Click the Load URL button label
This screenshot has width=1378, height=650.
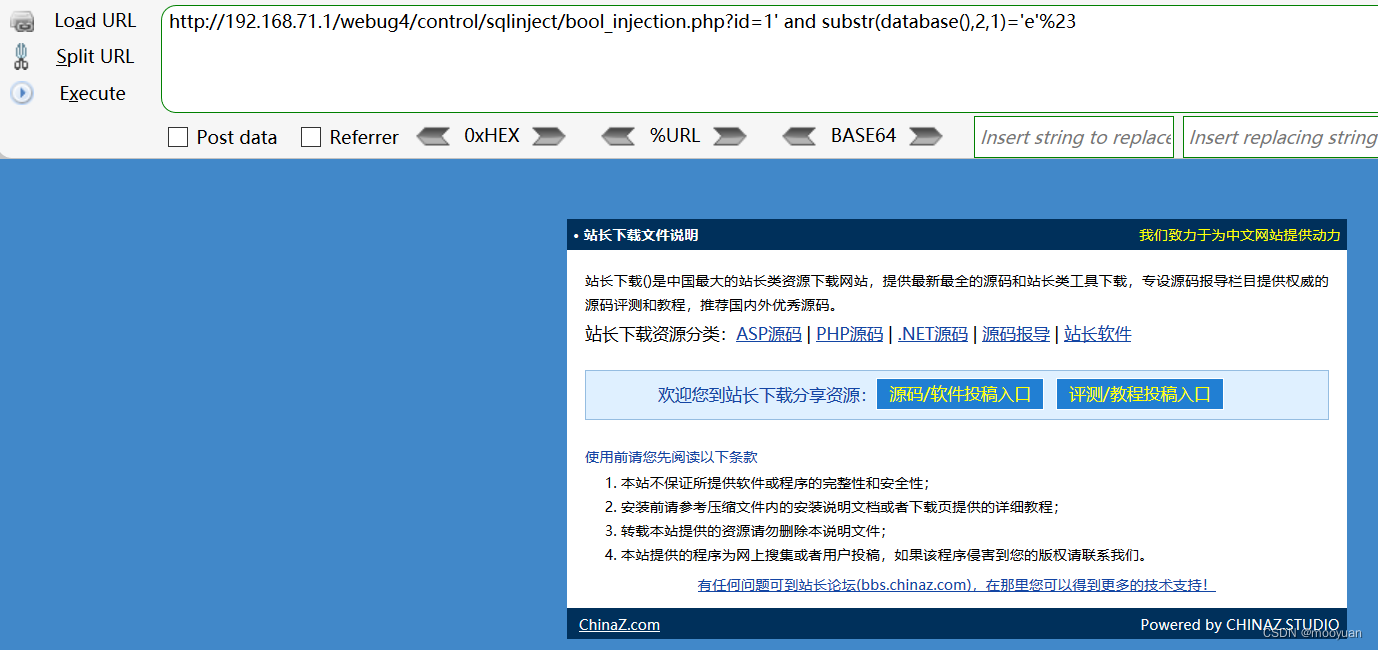coord(95,21)
